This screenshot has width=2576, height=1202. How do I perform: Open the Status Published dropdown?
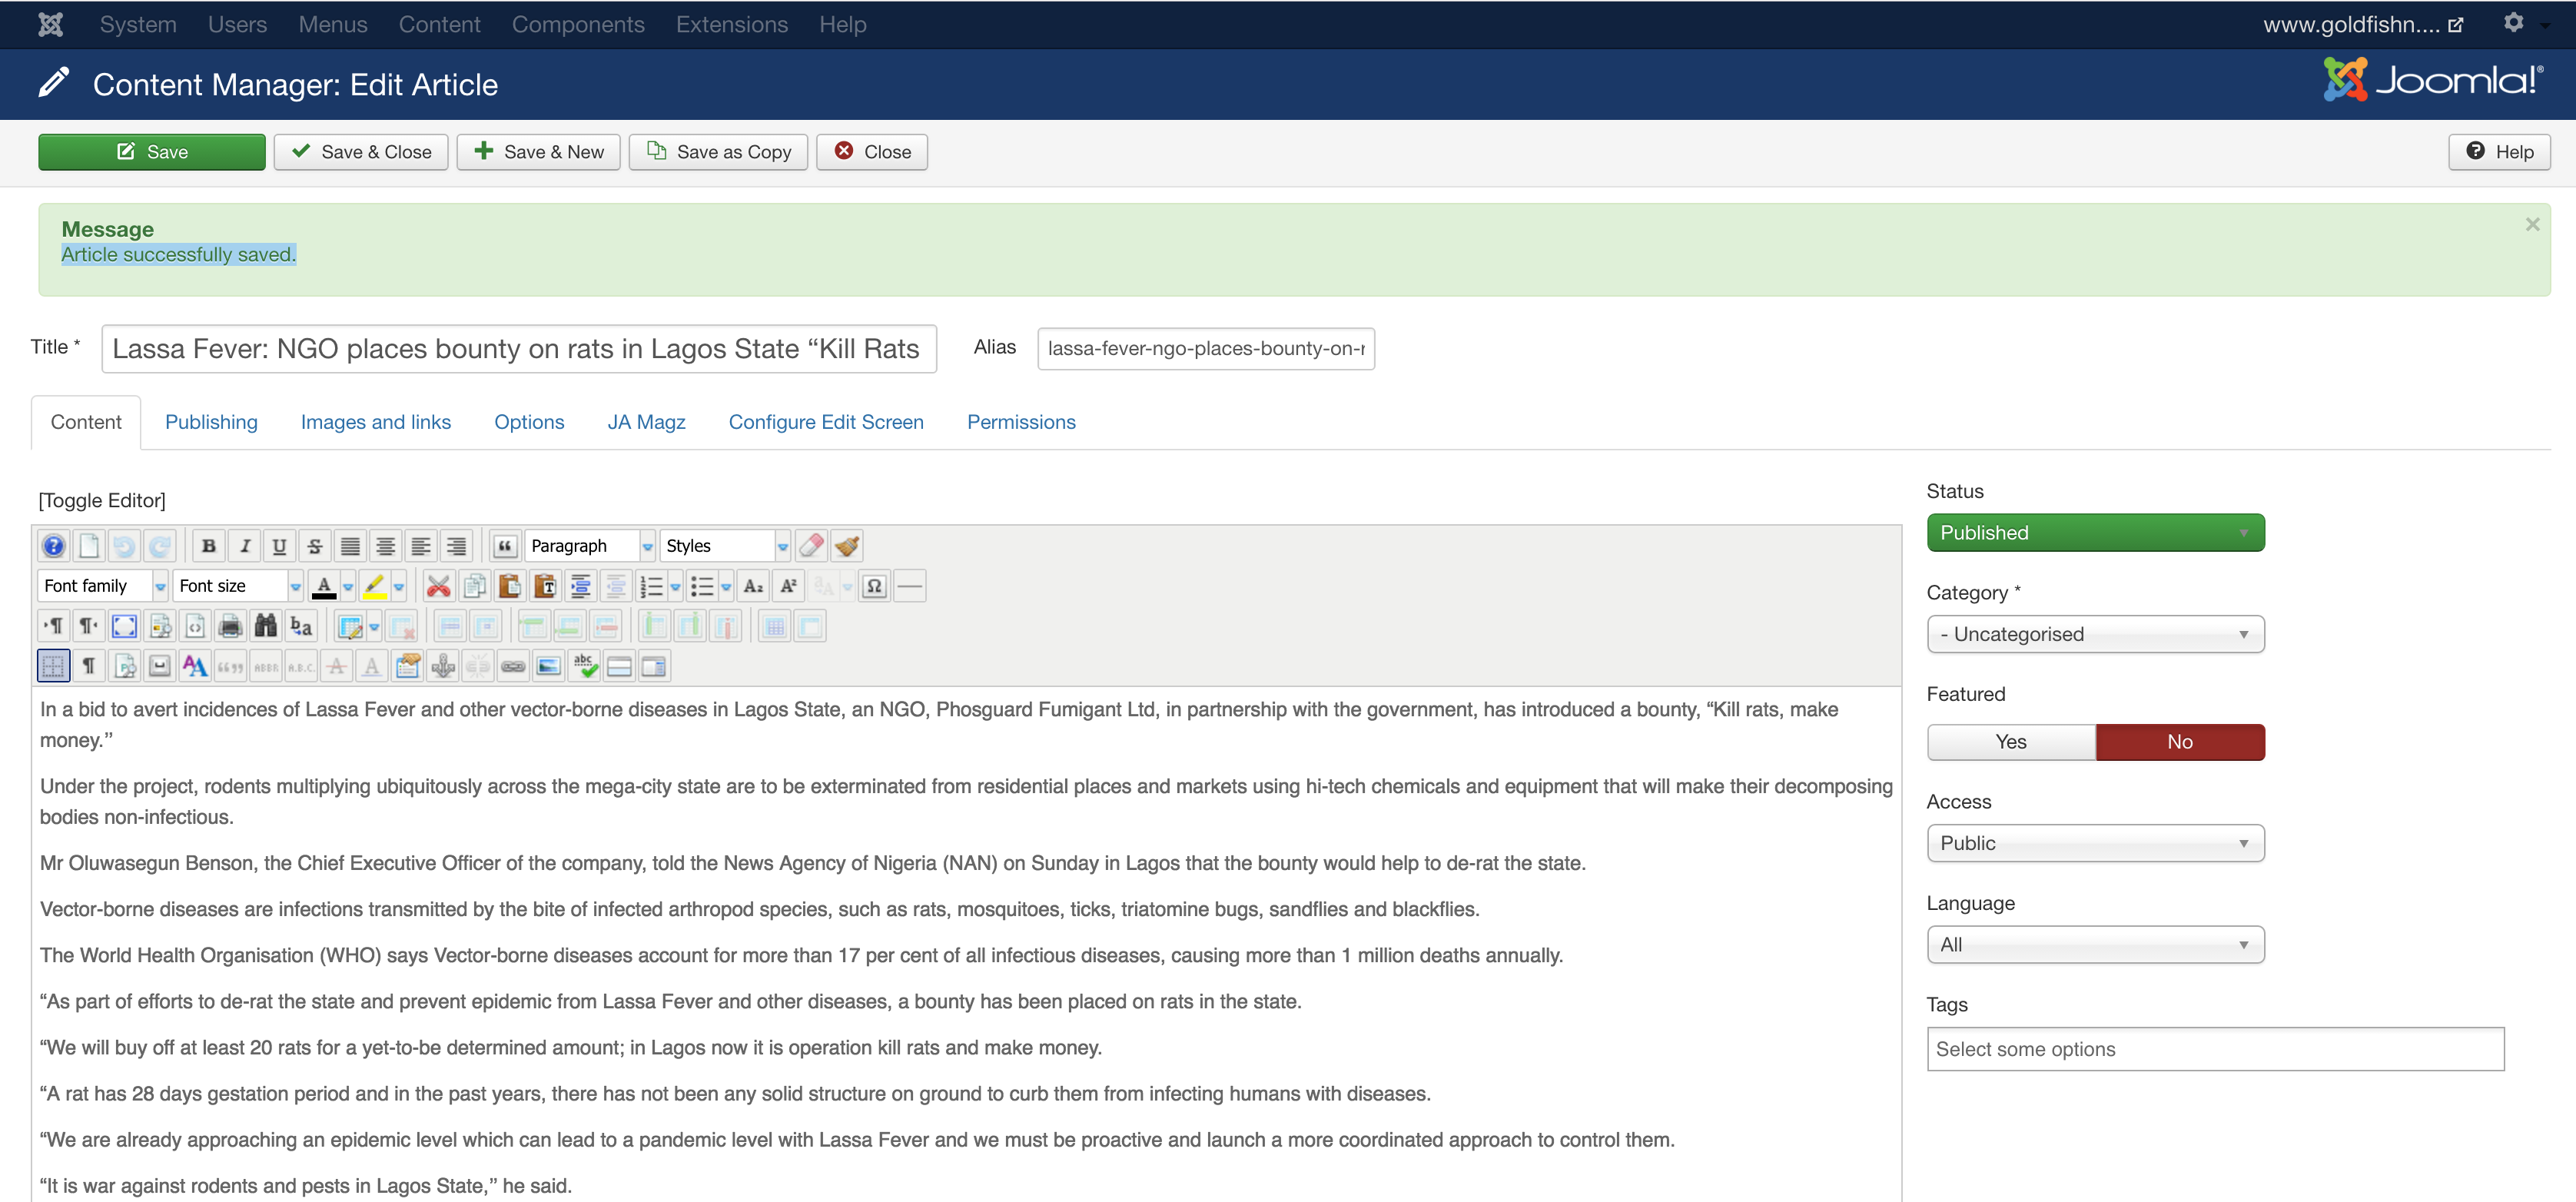2096,533
